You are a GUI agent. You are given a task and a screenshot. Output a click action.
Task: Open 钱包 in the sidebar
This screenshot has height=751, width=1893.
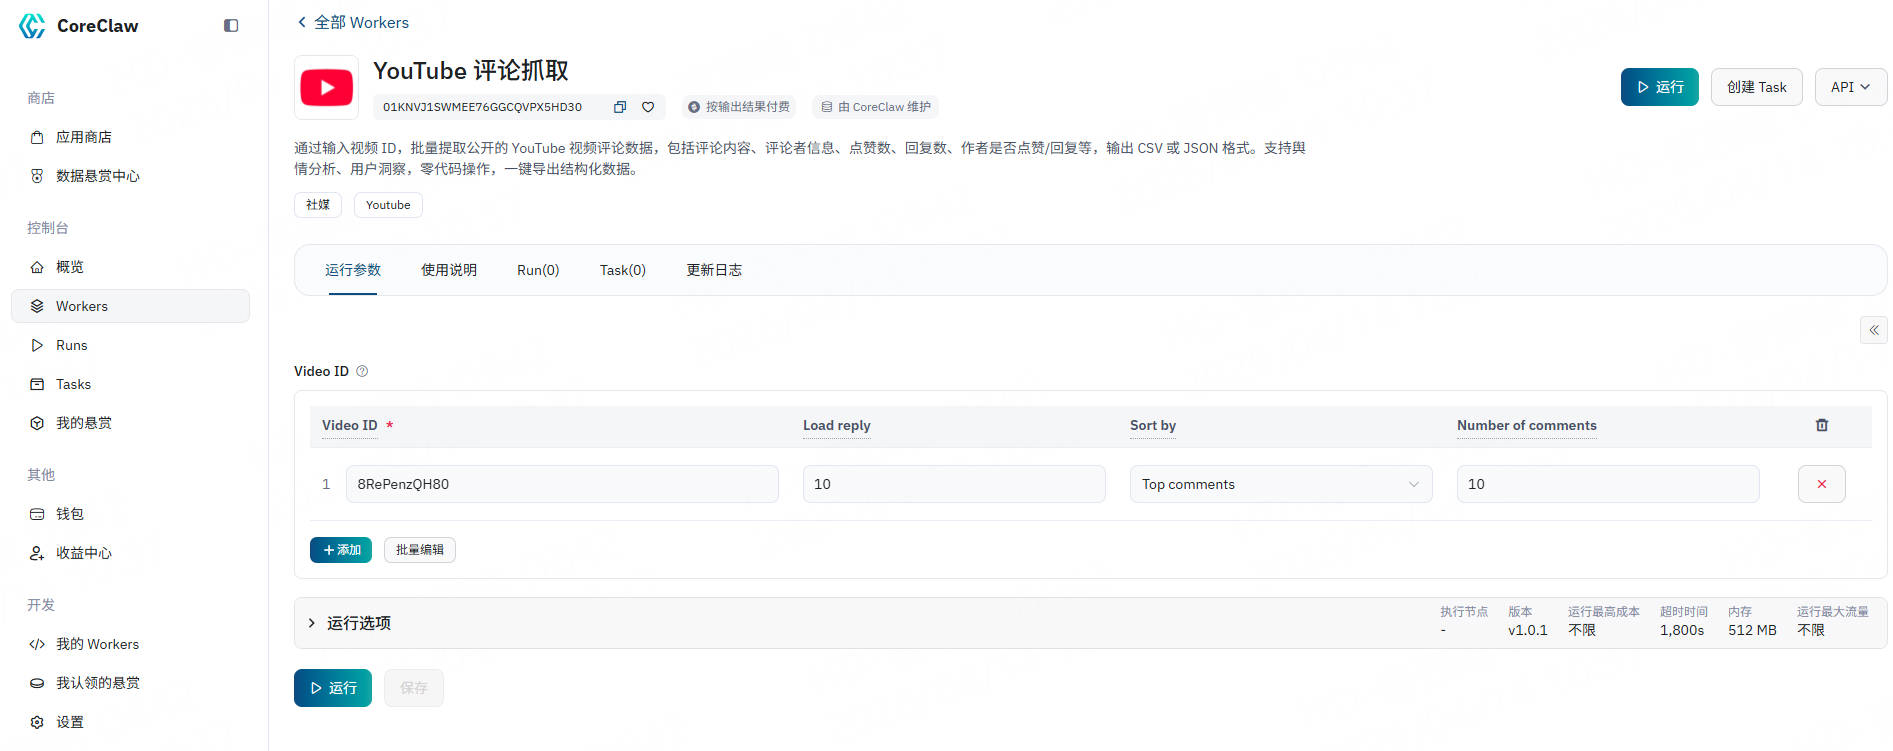coord(69,514)
